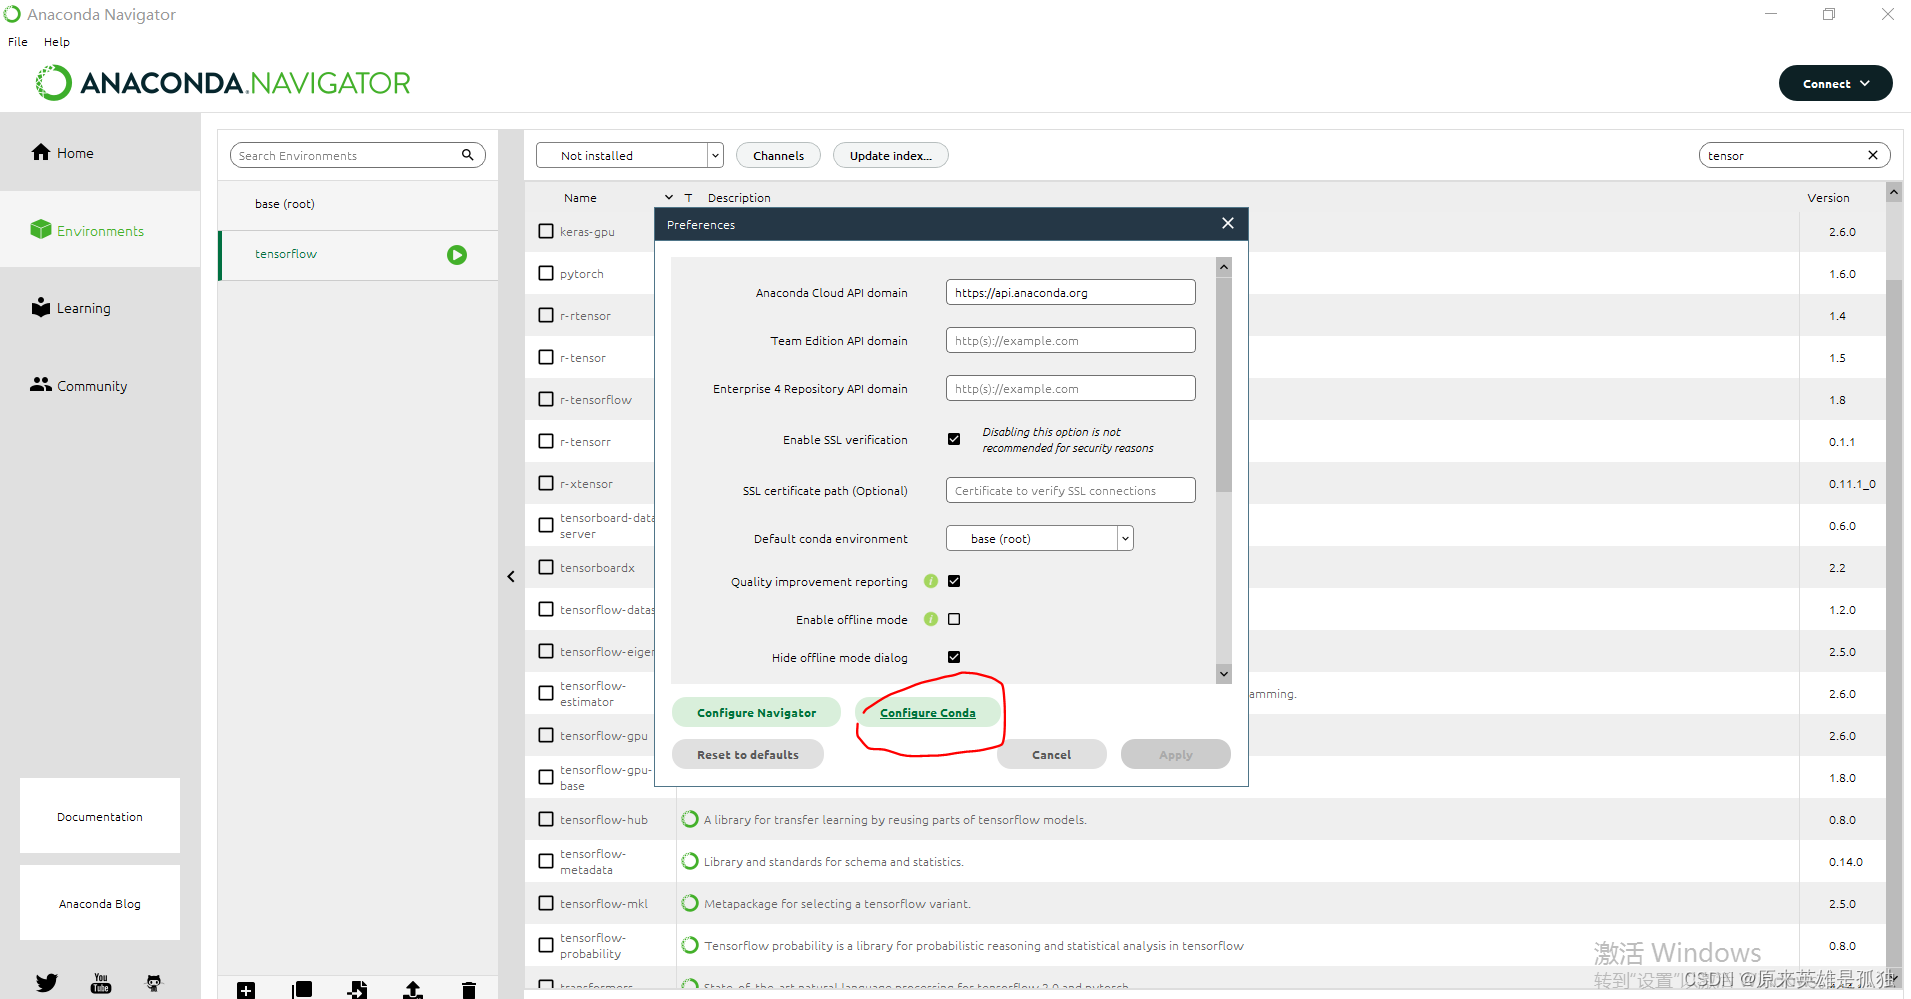Run the tensorflow environment play icon
Screen dimensions: 1911x999
pos(457,255)
